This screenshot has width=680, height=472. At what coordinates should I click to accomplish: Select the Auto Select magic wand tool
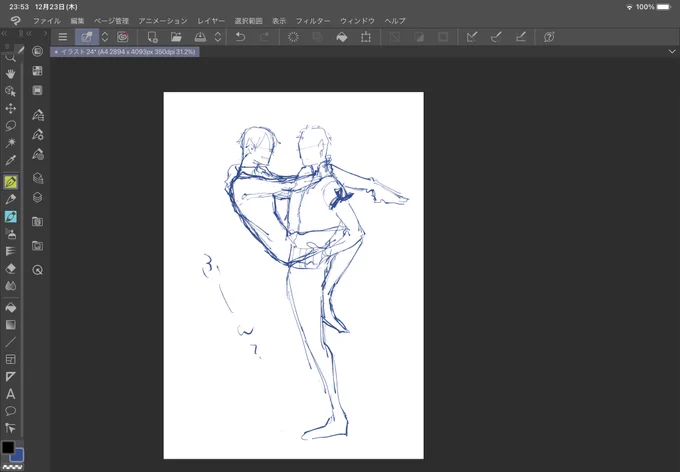coord(10,143)
